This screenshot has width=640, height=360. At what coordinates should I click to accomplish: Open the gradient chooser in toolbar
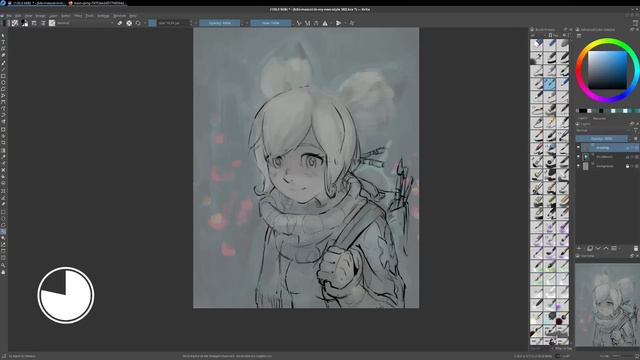click(x=6, y=23)
